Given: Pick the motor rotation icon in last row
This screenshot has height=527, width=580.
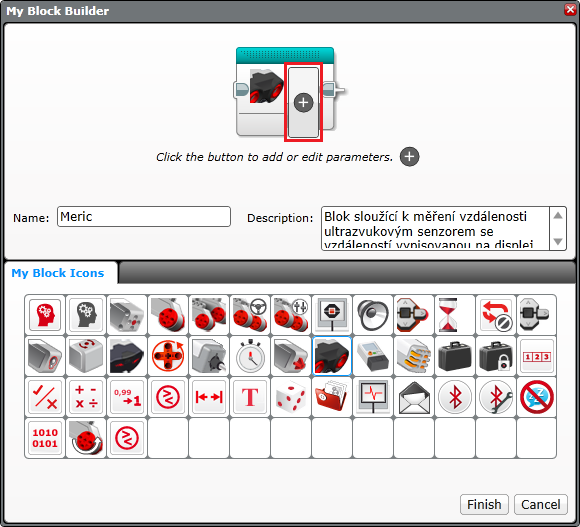Looking at the screenshot, I should [86, 438].
